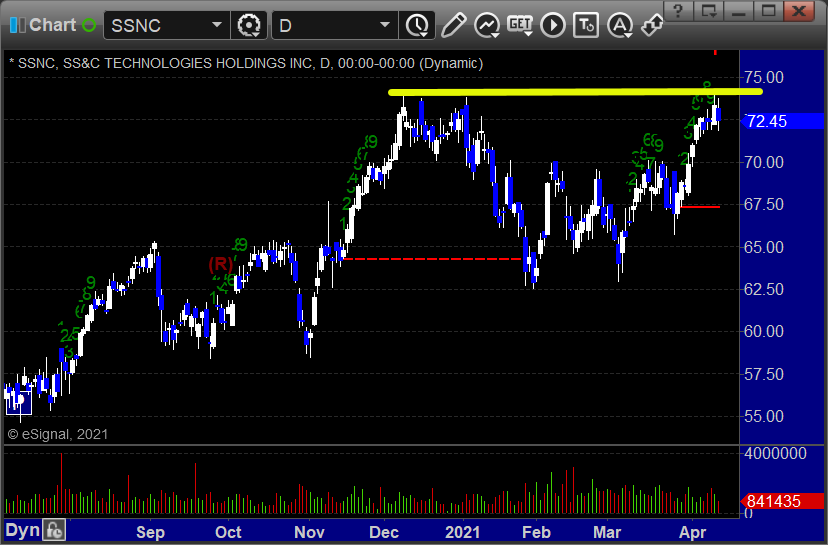Click the SSNC chart title text
The image size is (828, 545).
tap(246, 63)
